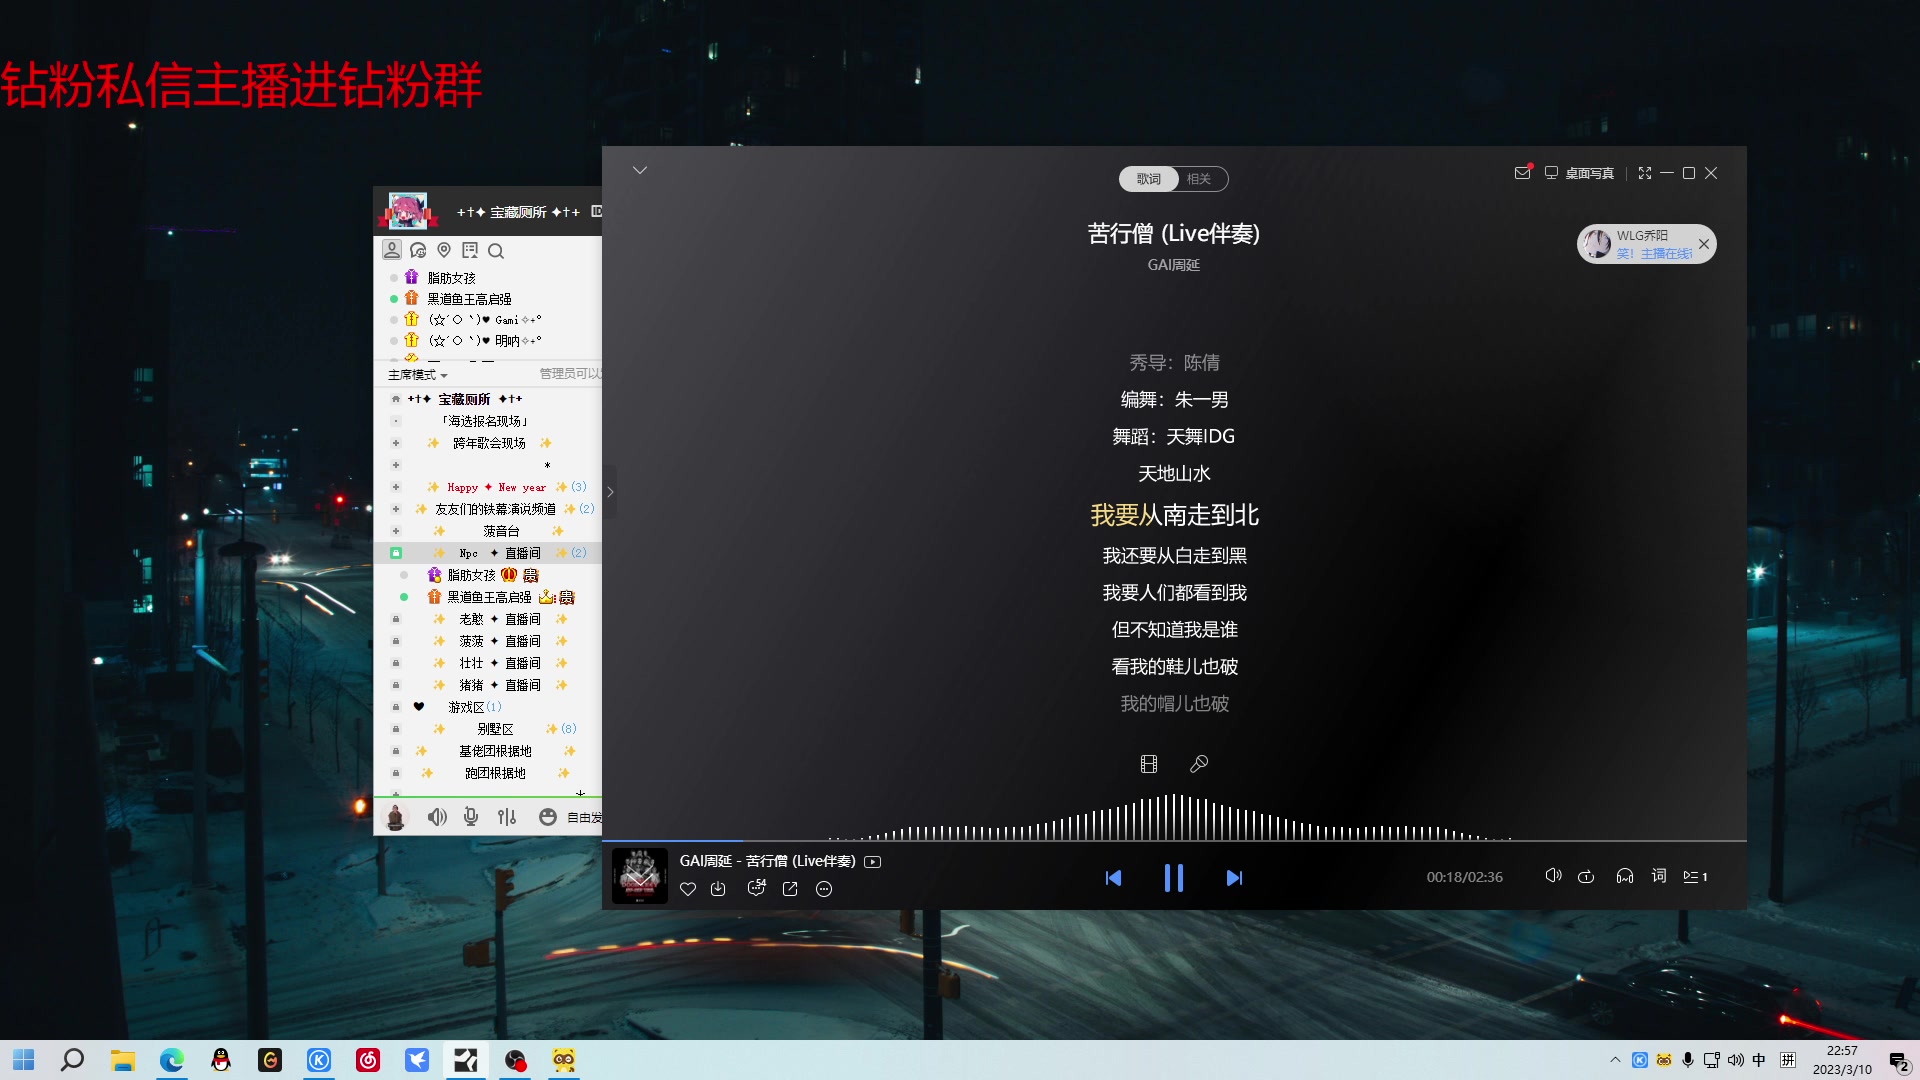Click the download song icon
The image size is (1920, 1080).
point(718,889)
